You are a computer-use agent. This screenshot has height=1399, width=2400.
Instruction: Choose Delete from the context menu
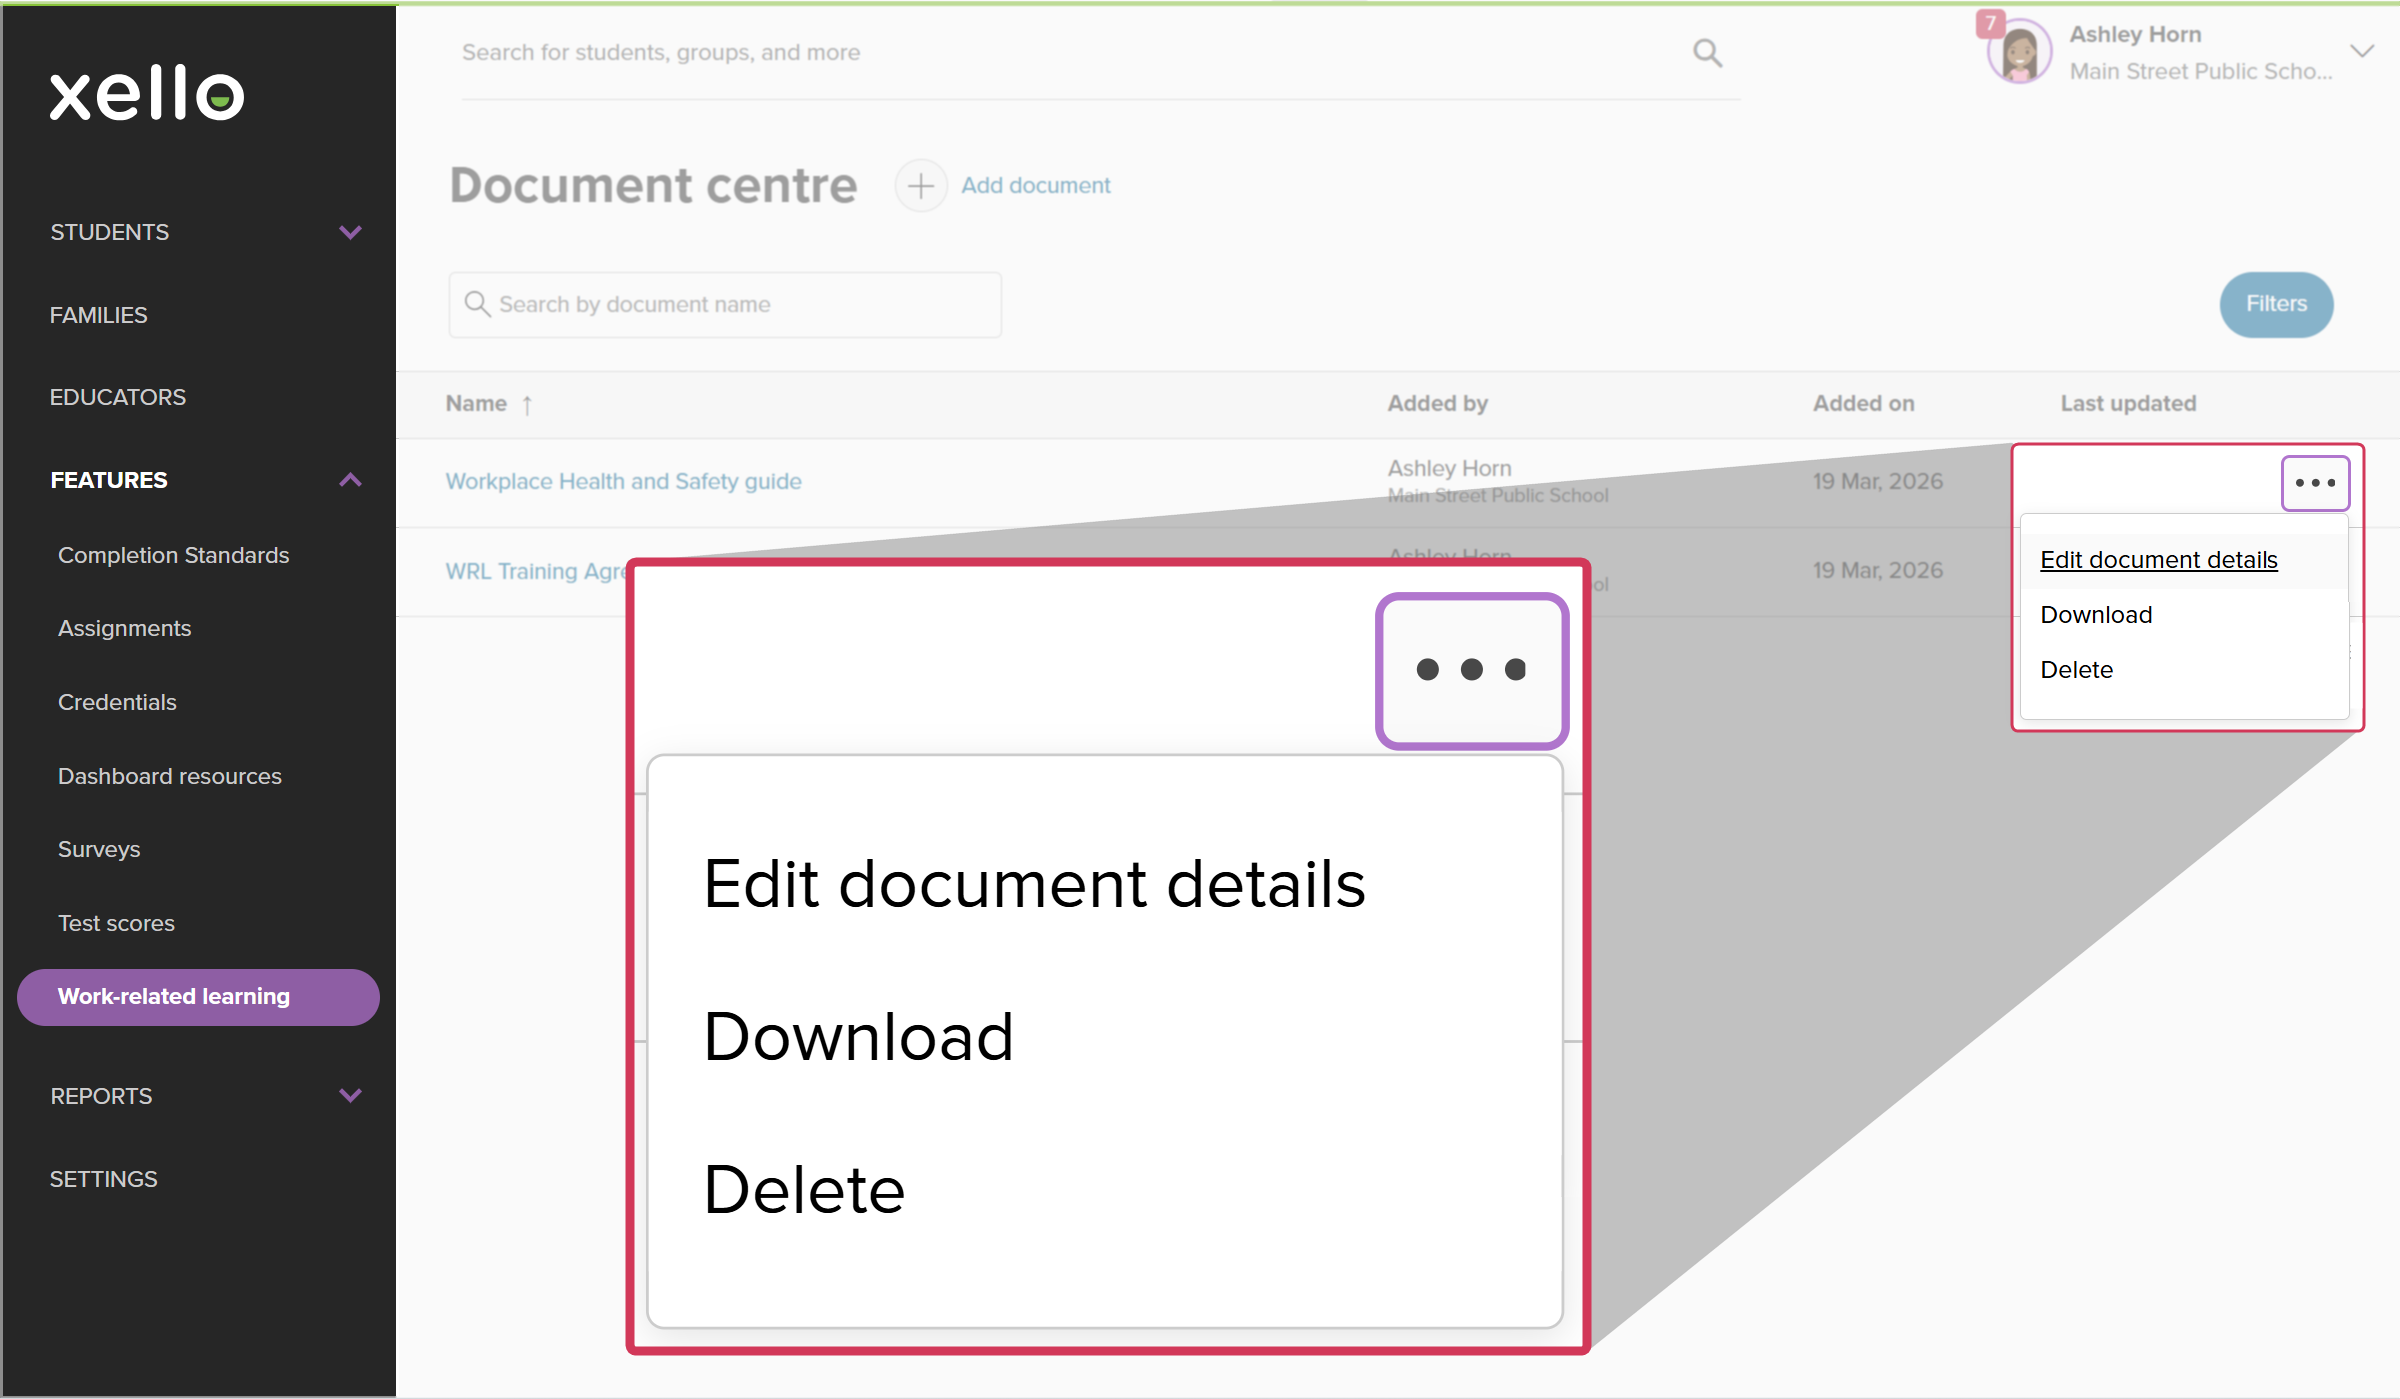pyautogui.click(x=2076, y=670)
